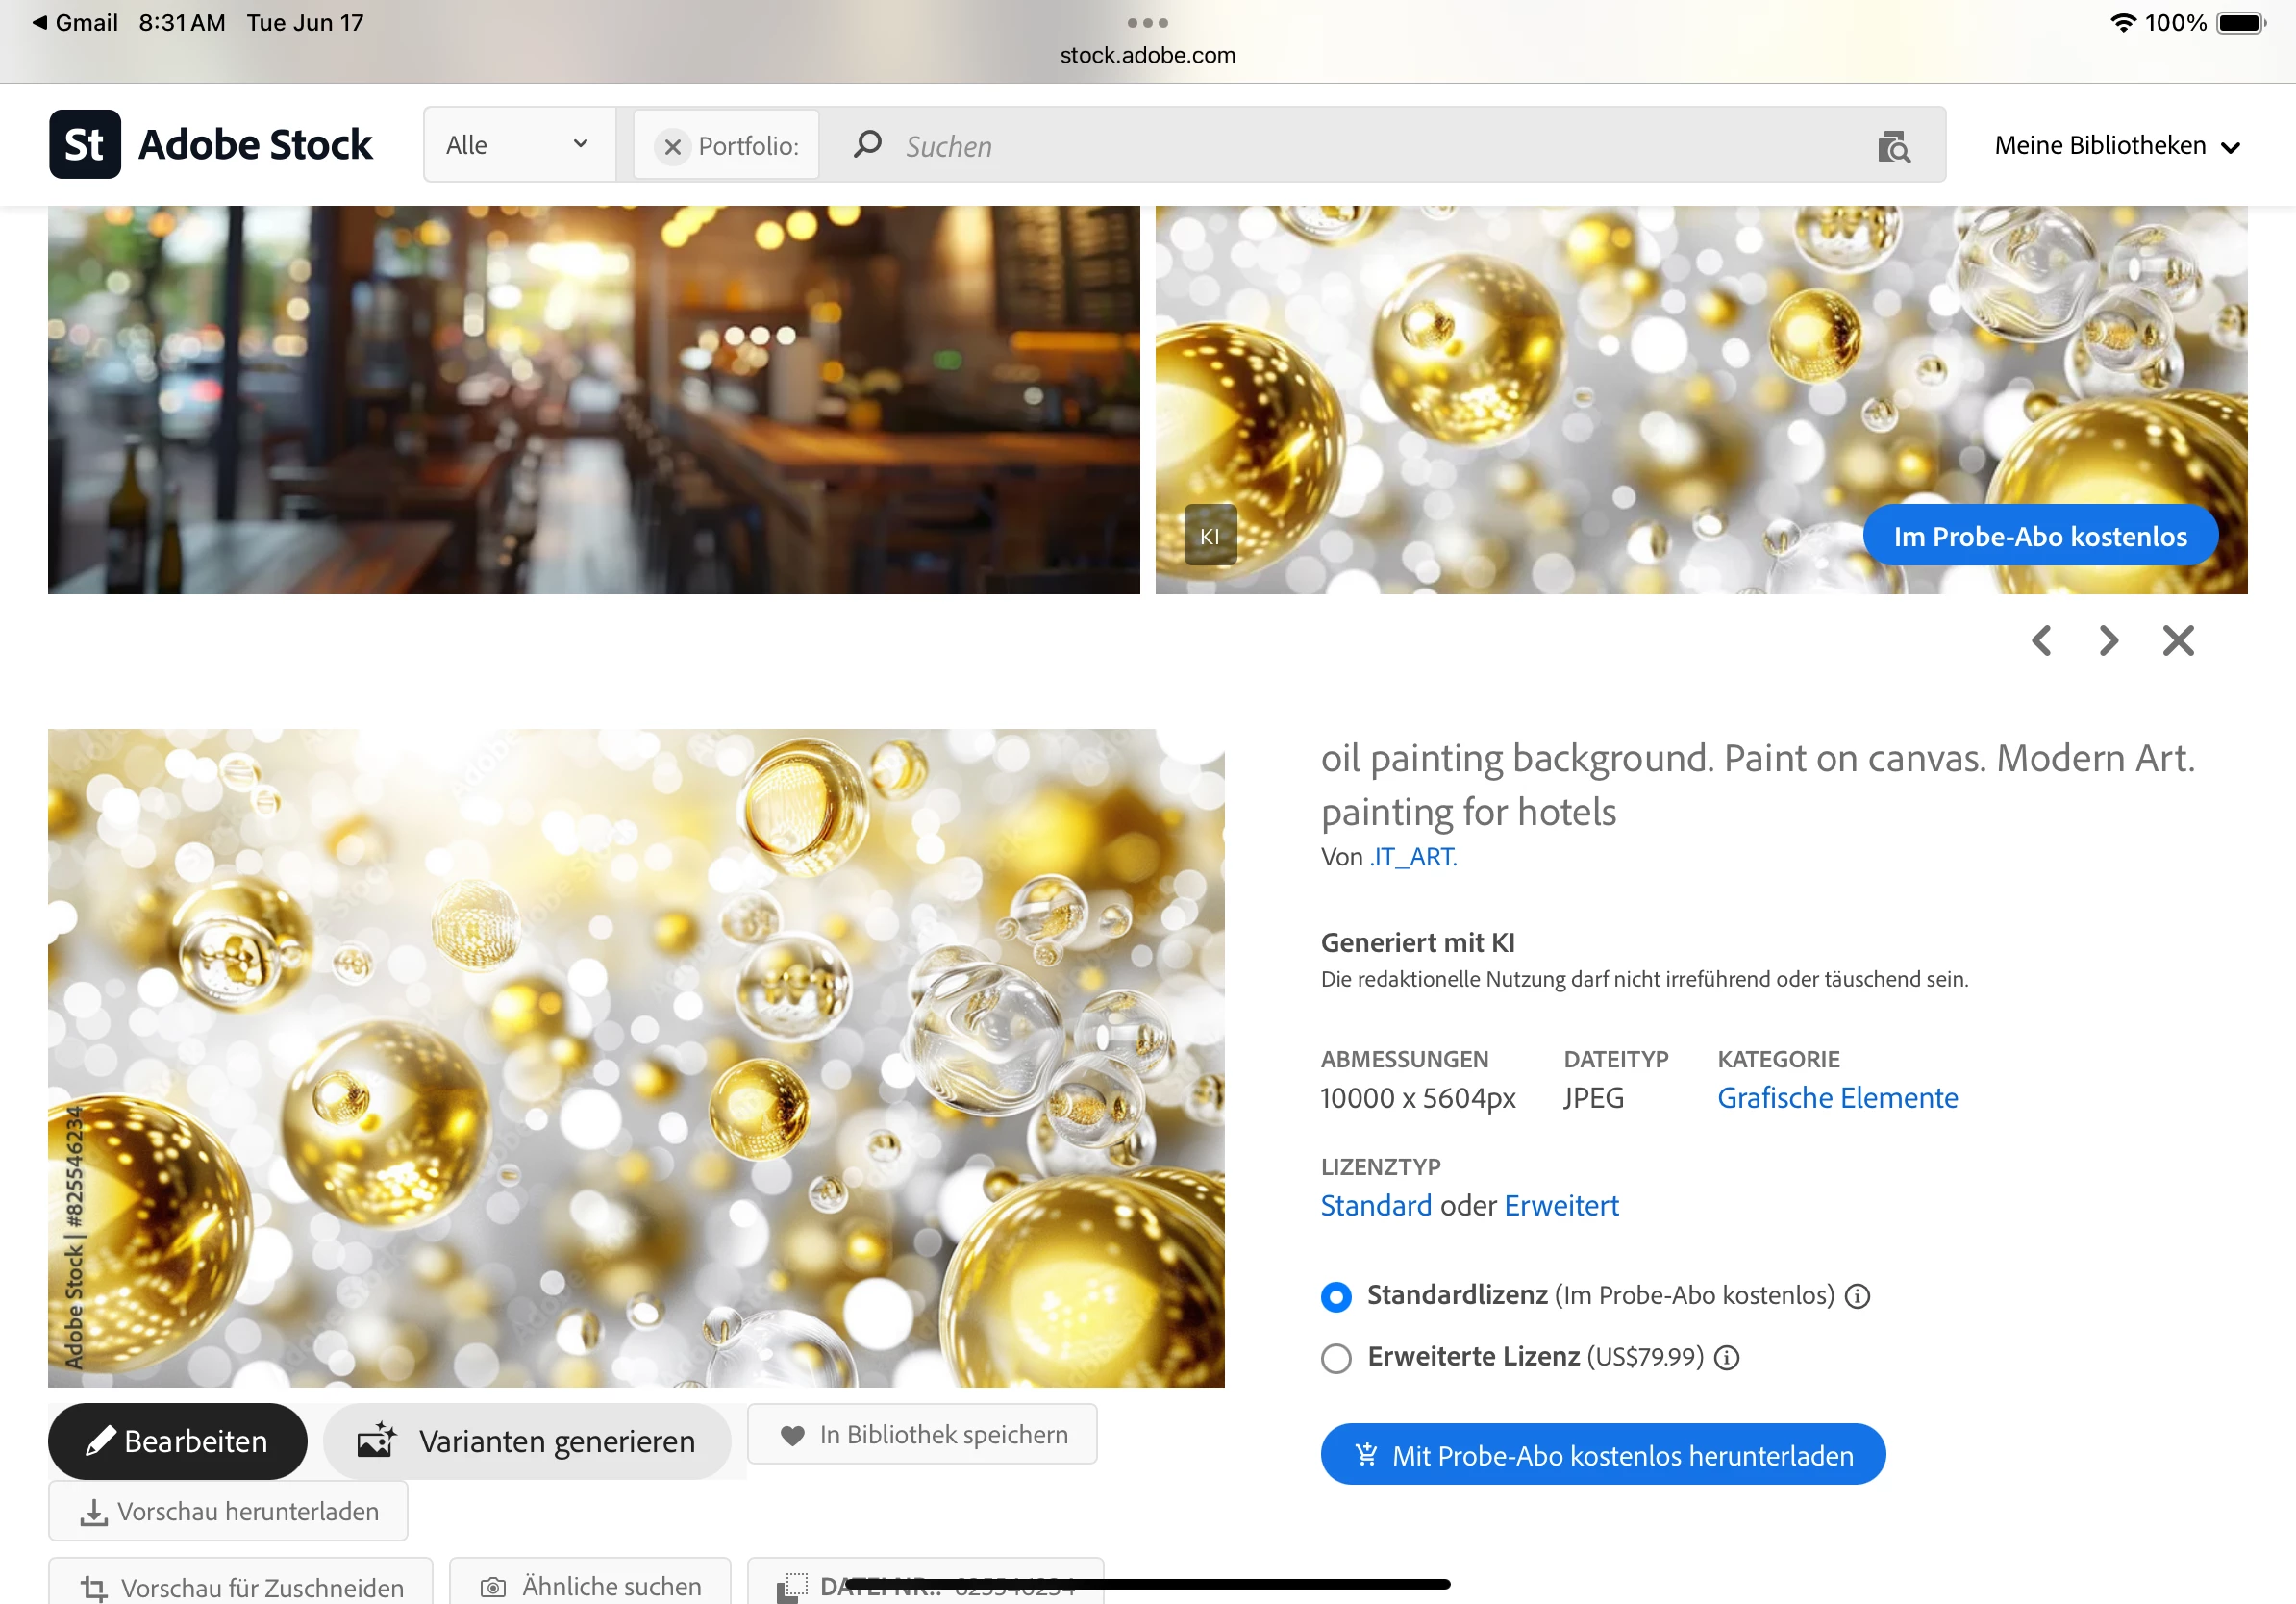
Task: Expand the Meine Bibliotheken menu
Action: [x=2116, y=146]
